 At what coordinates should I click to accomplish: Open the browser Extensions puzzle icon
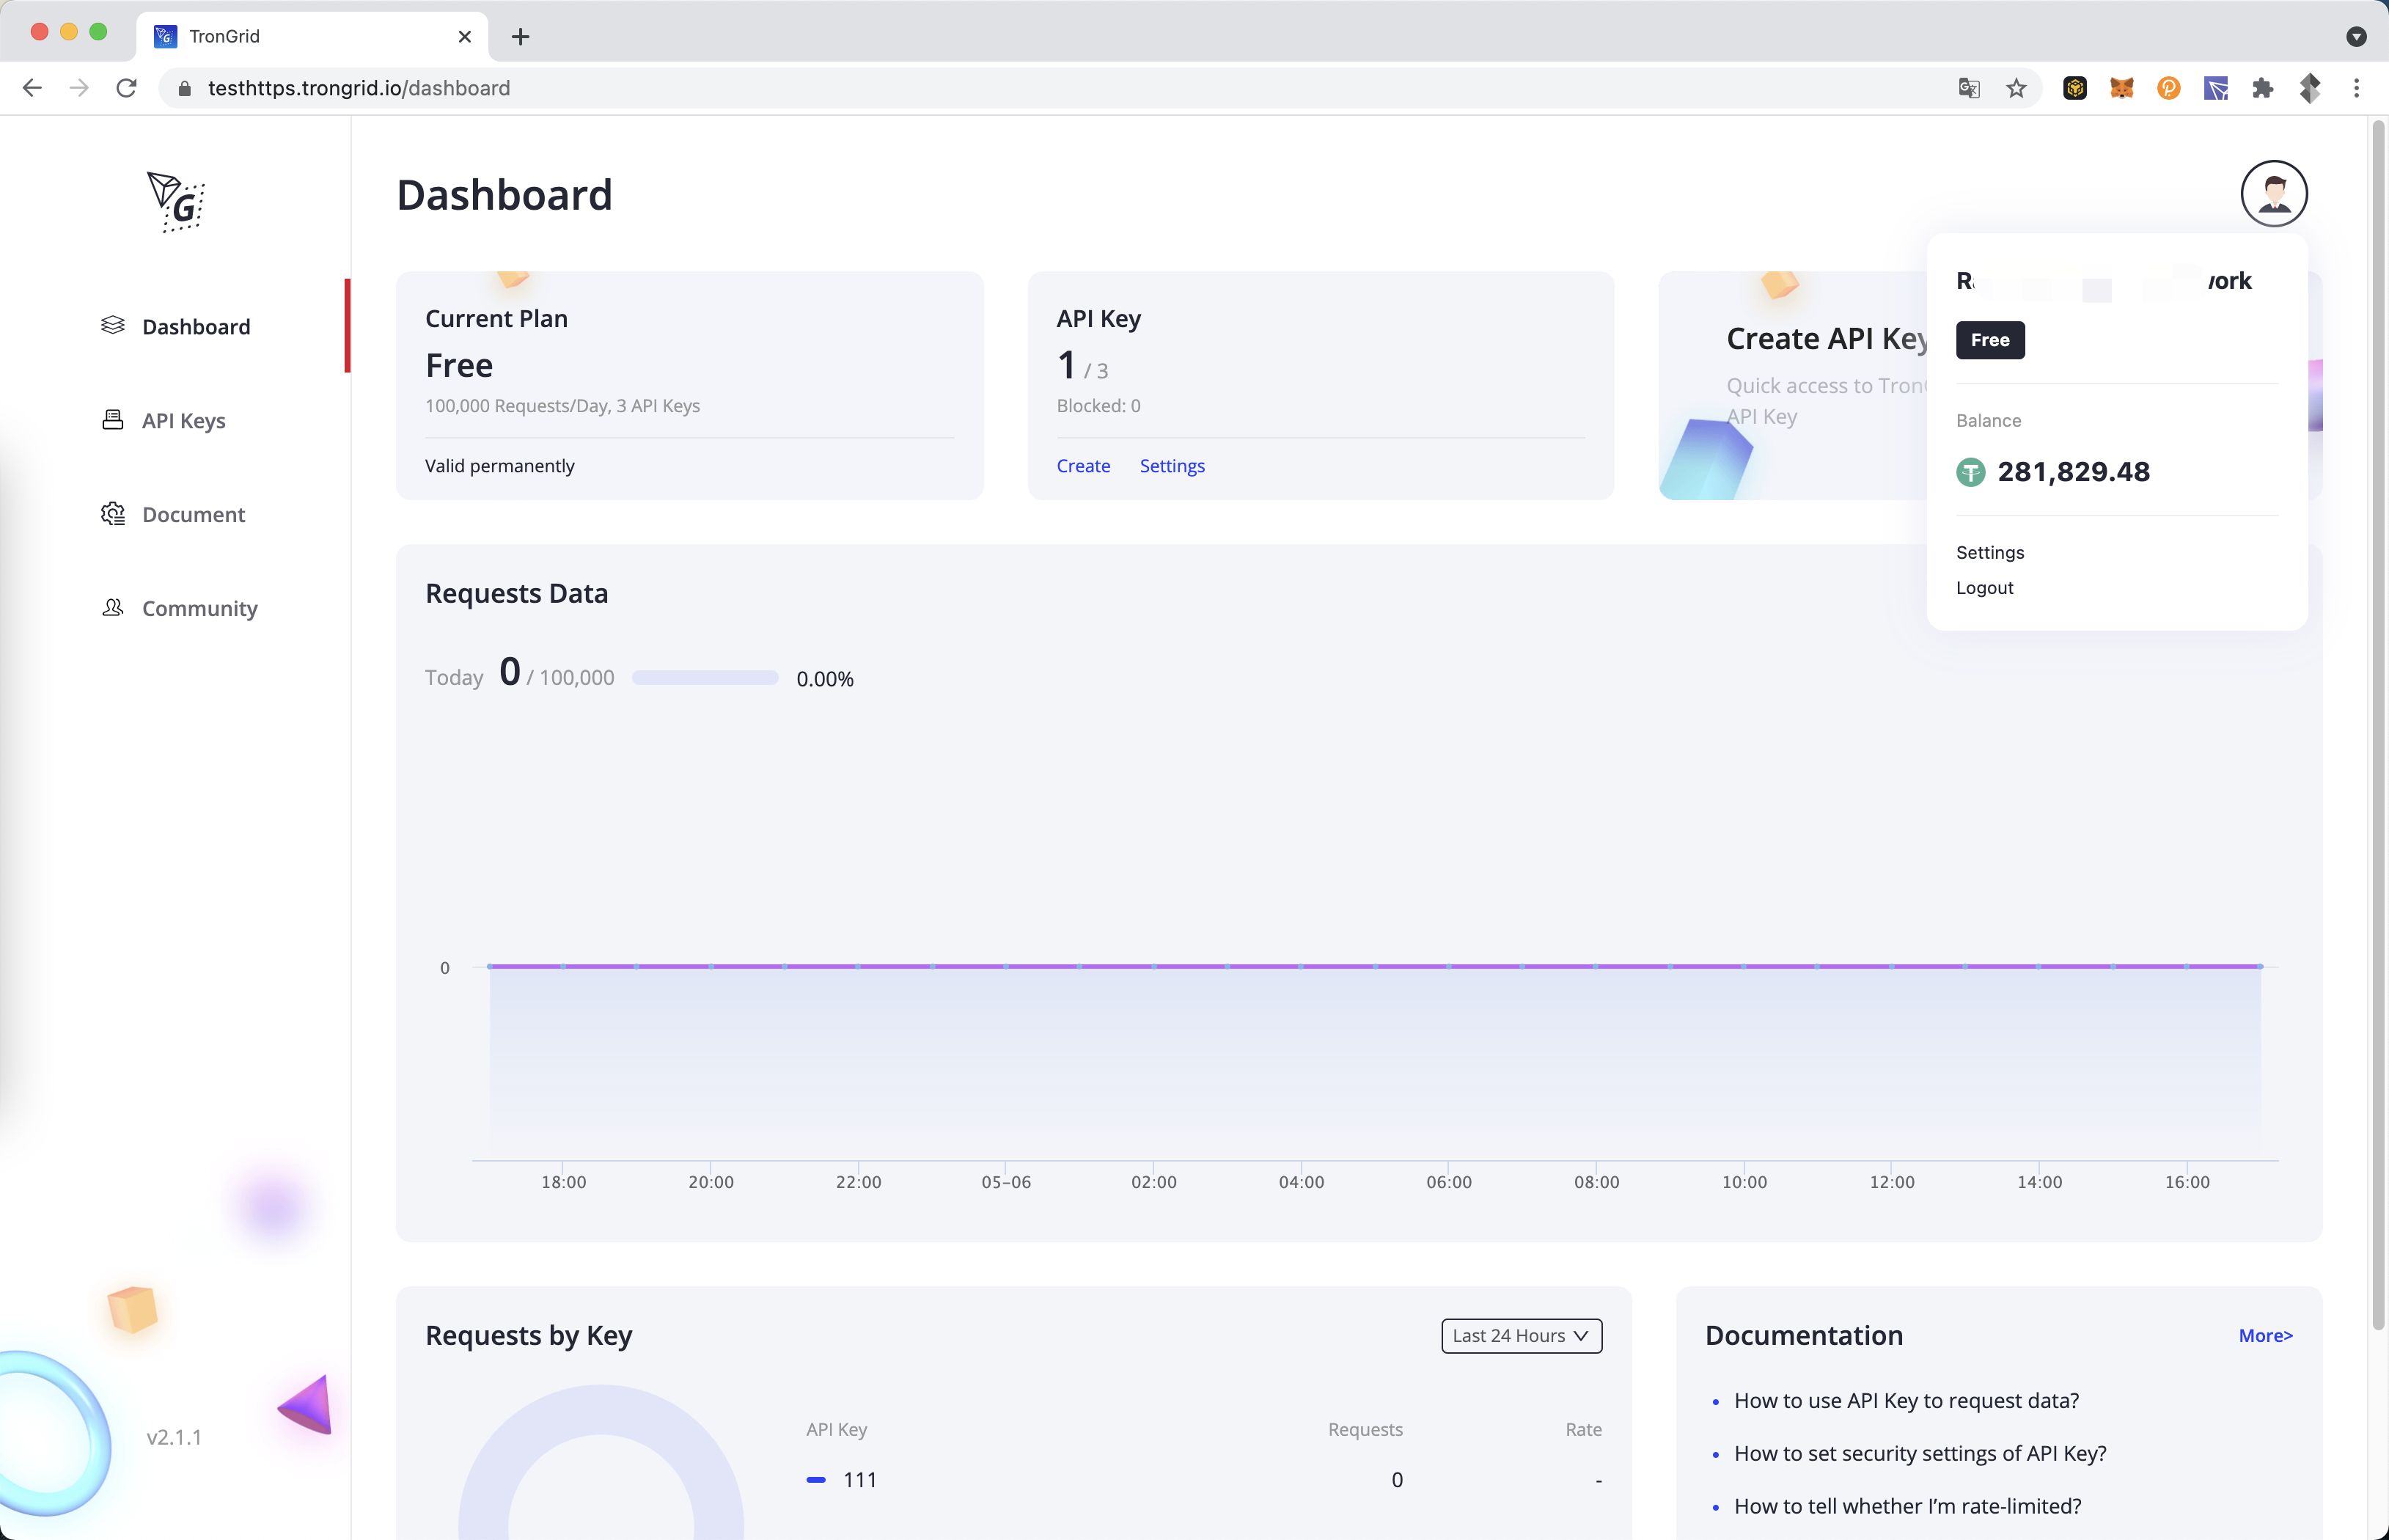tap(2262, 89)
